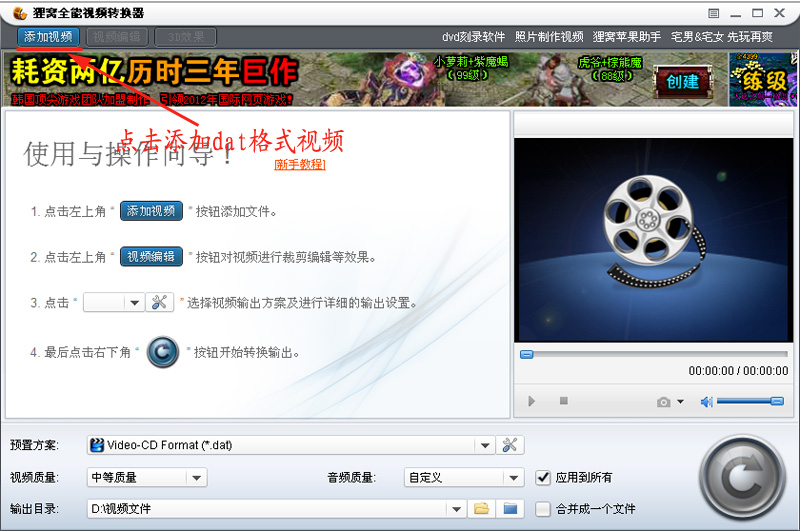Viewport: 800px width, 531px height.
Task: Click the 视频编辑 button in step 2
Action: click(x=151, y=257)
